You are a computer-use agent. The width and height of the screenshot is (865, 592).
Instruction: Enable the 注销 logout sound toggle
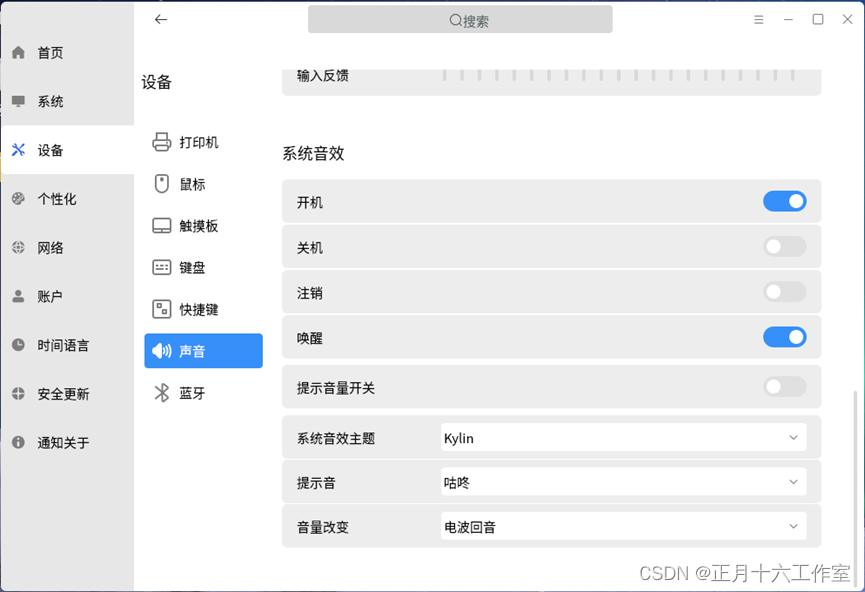click(x=784, y=292)
